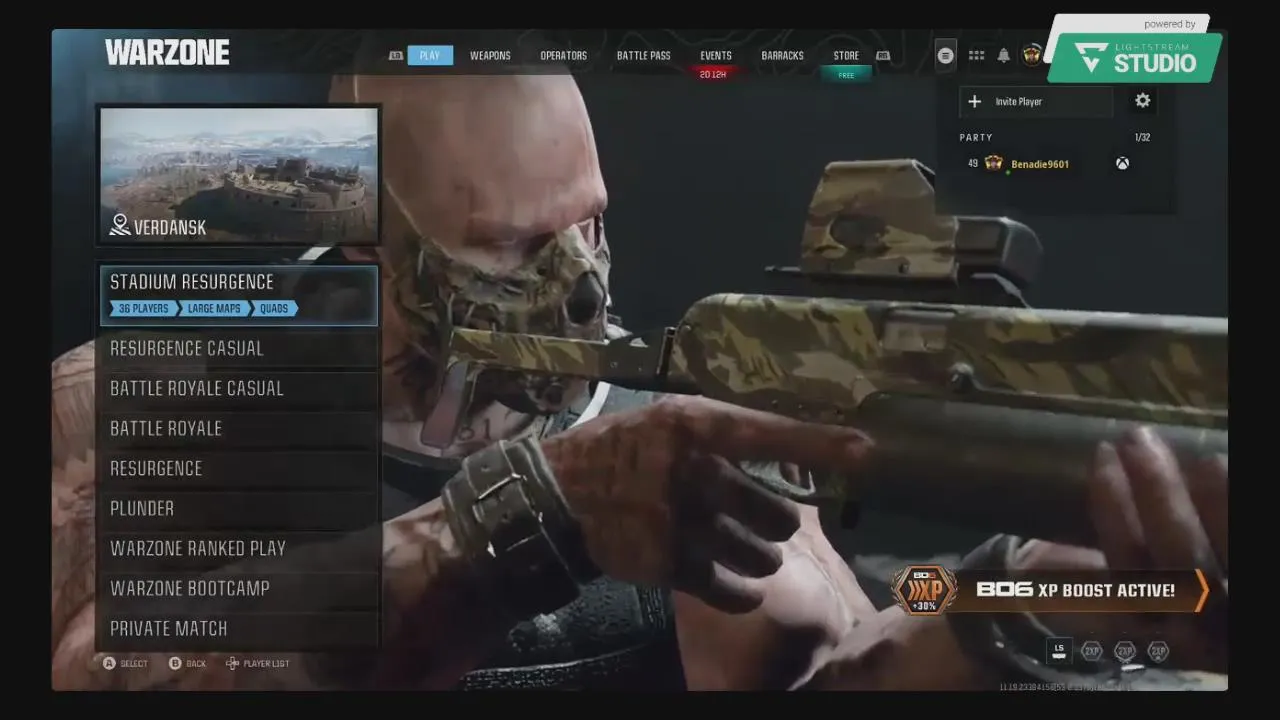Switch to the Weapons tab
The width and height of the screenshot is (1280, 720).
click(490, 55)
